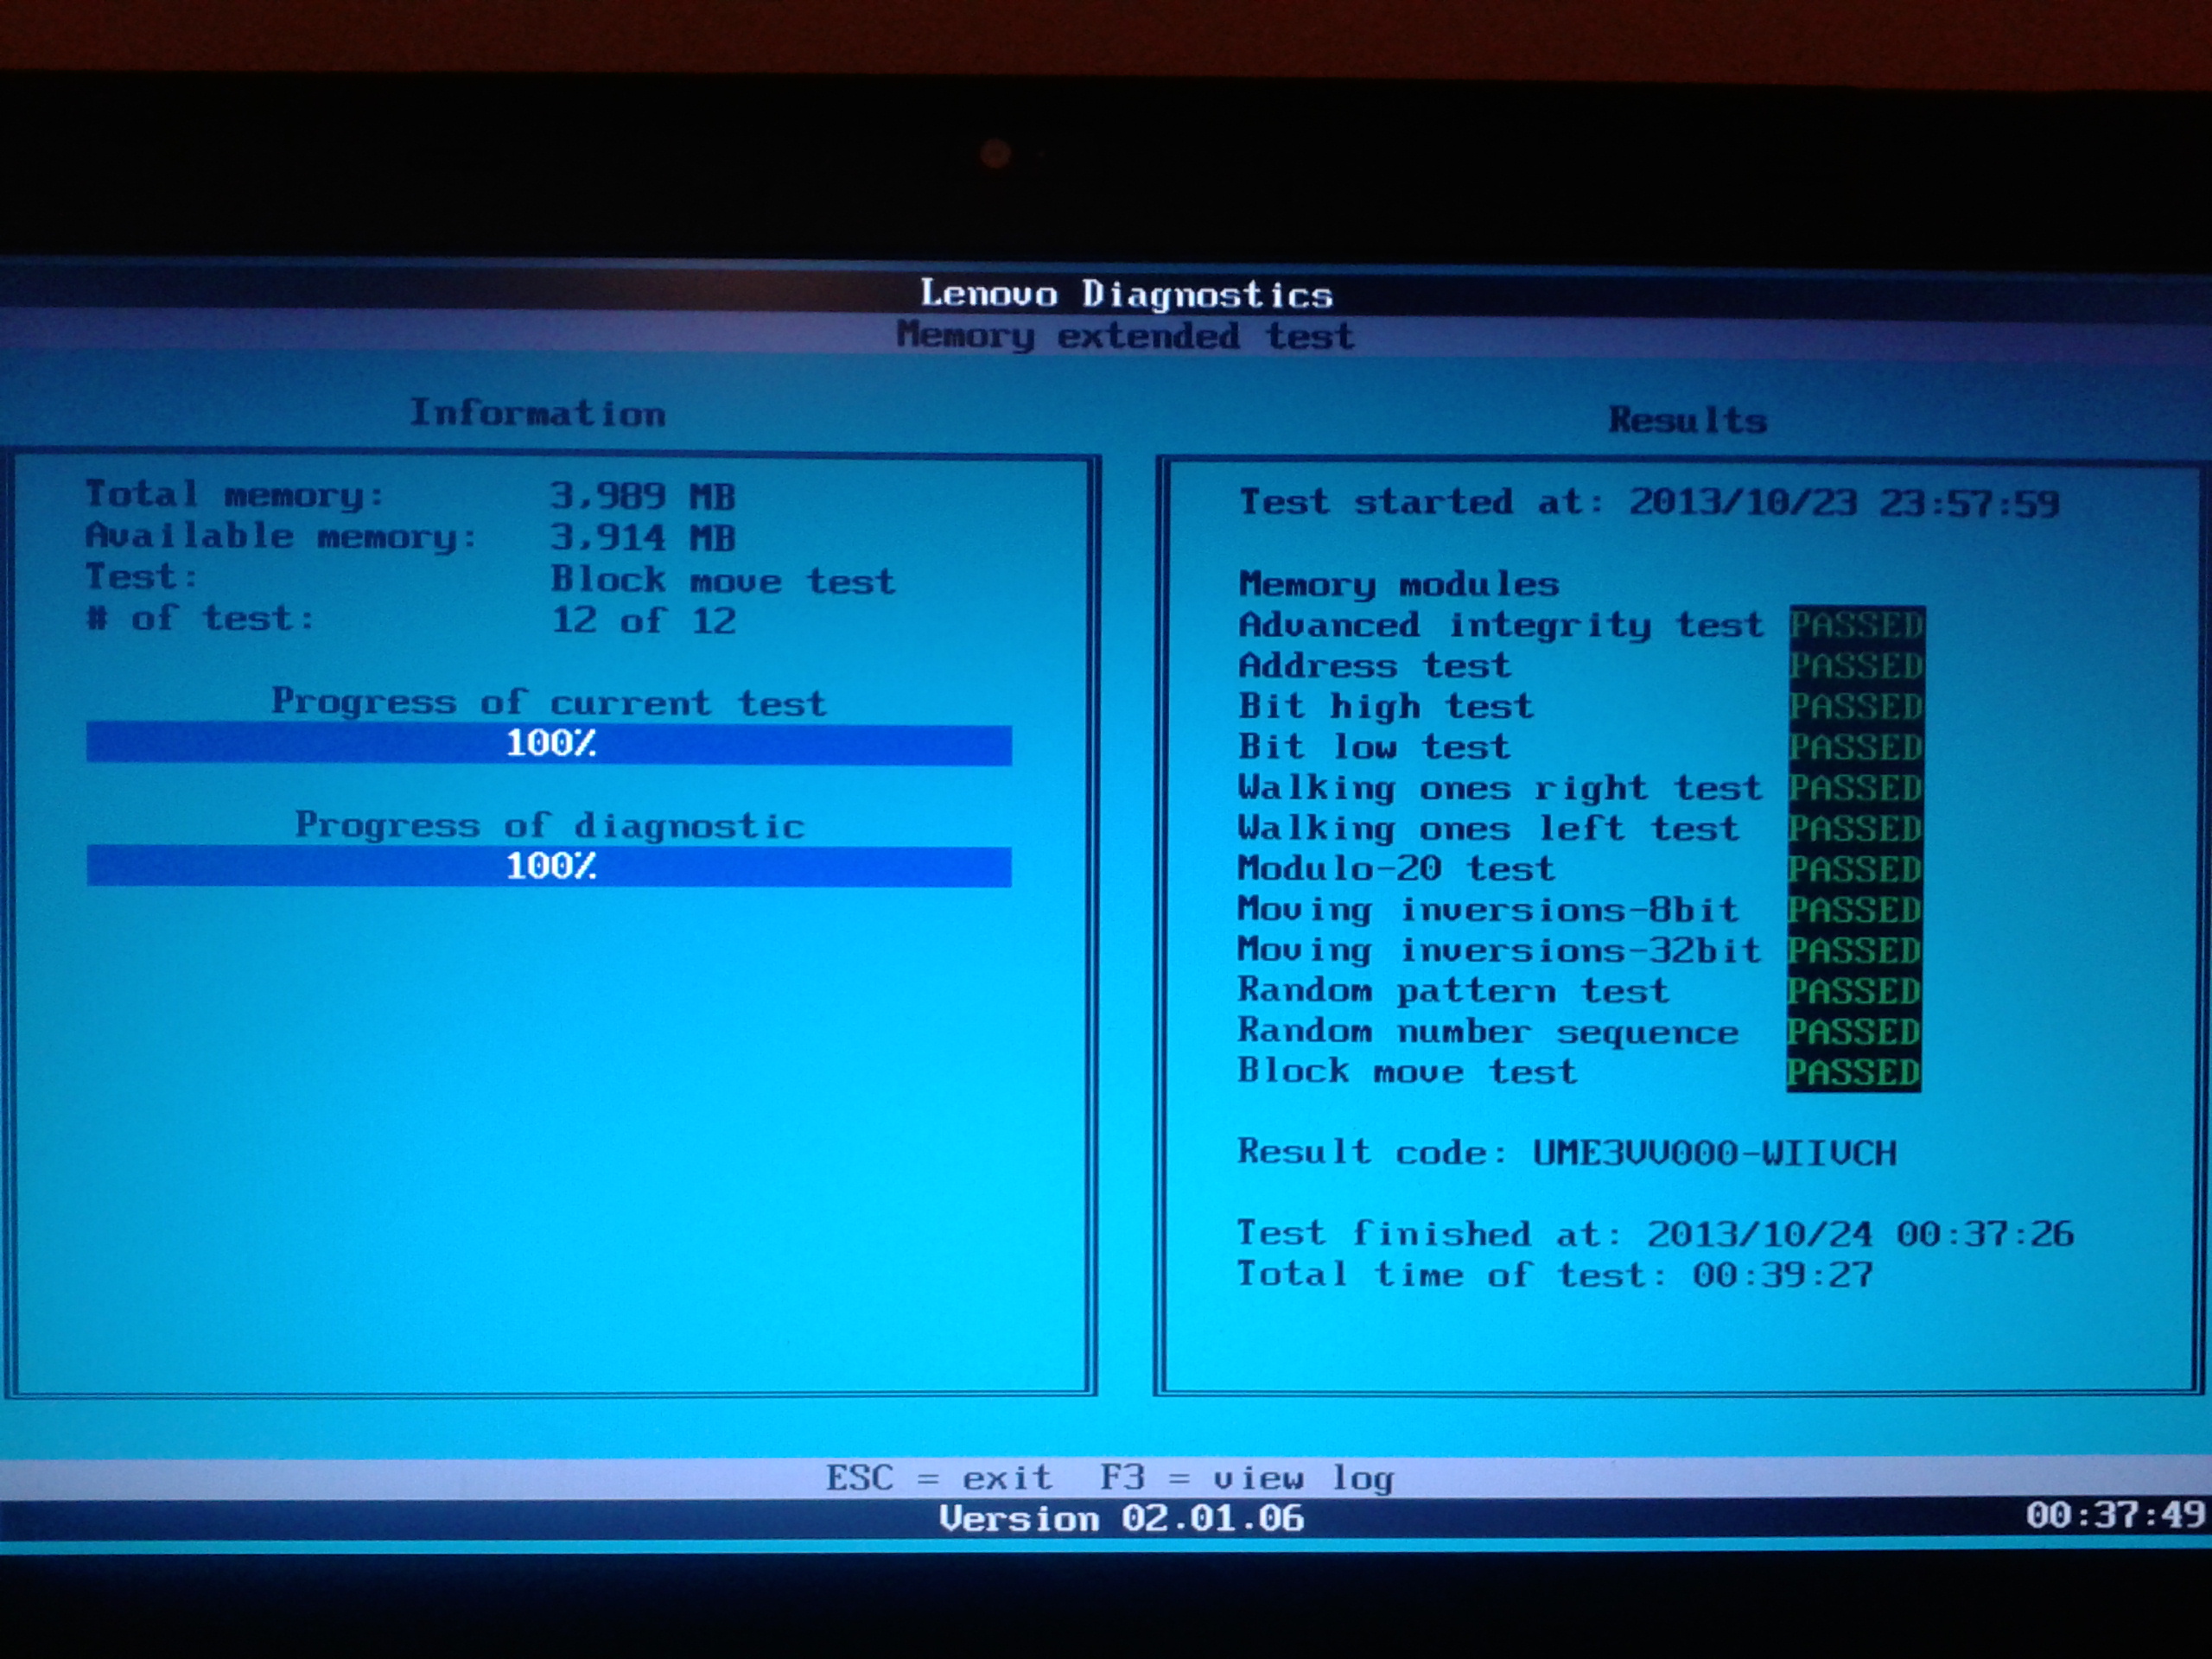The height and width of the screenshot is (1659, 2212).
Task: Click the 'Memory modules' heading
Action: click(x=1399, y=584)
